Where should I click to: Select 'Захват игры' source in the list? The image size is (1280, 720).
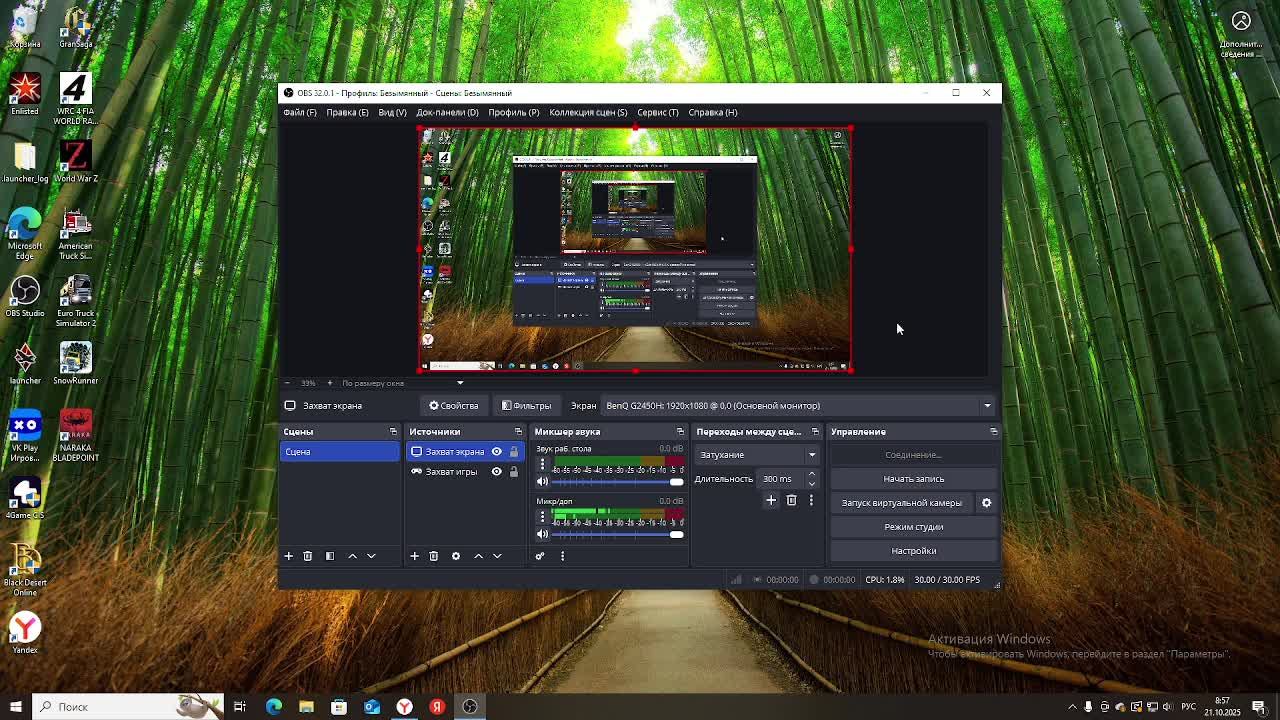pyautogui.click(x=451, y=472)
